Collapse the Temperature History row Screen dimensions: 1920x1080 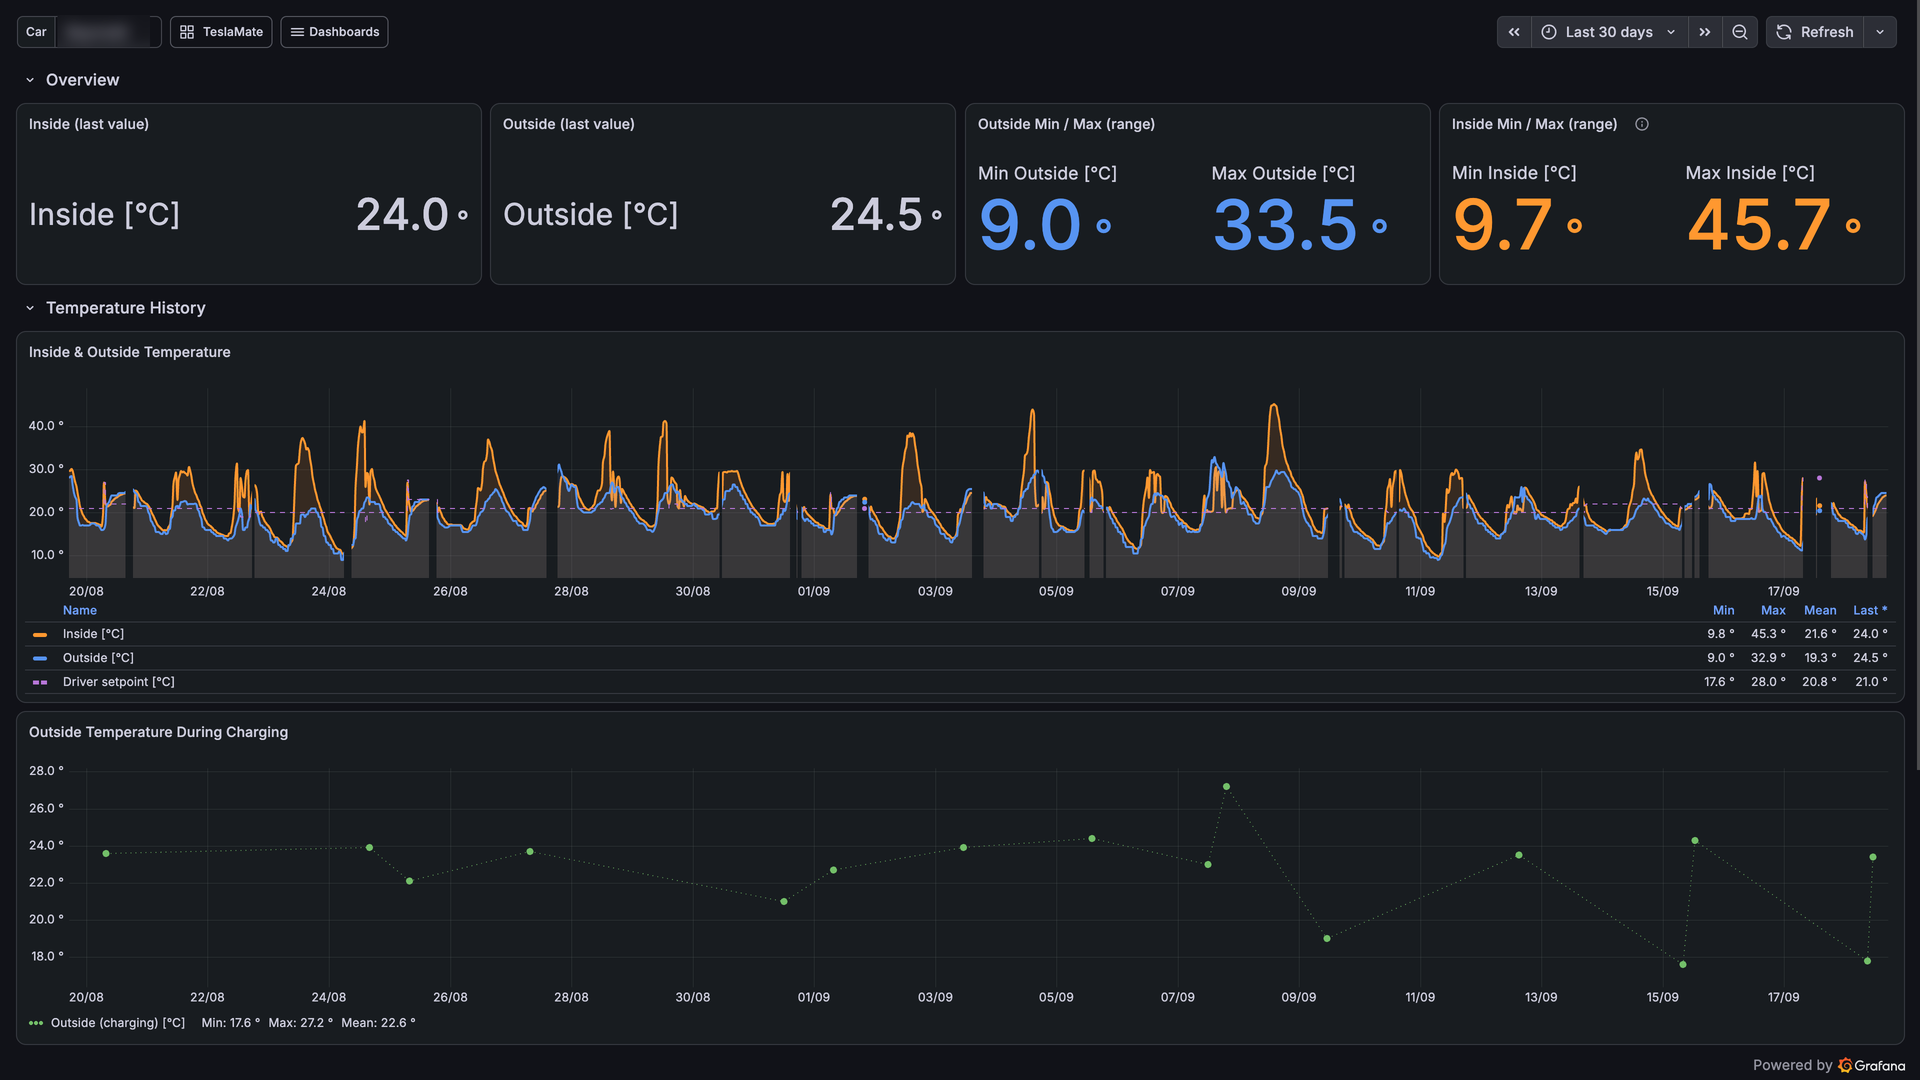coord(30,308)
